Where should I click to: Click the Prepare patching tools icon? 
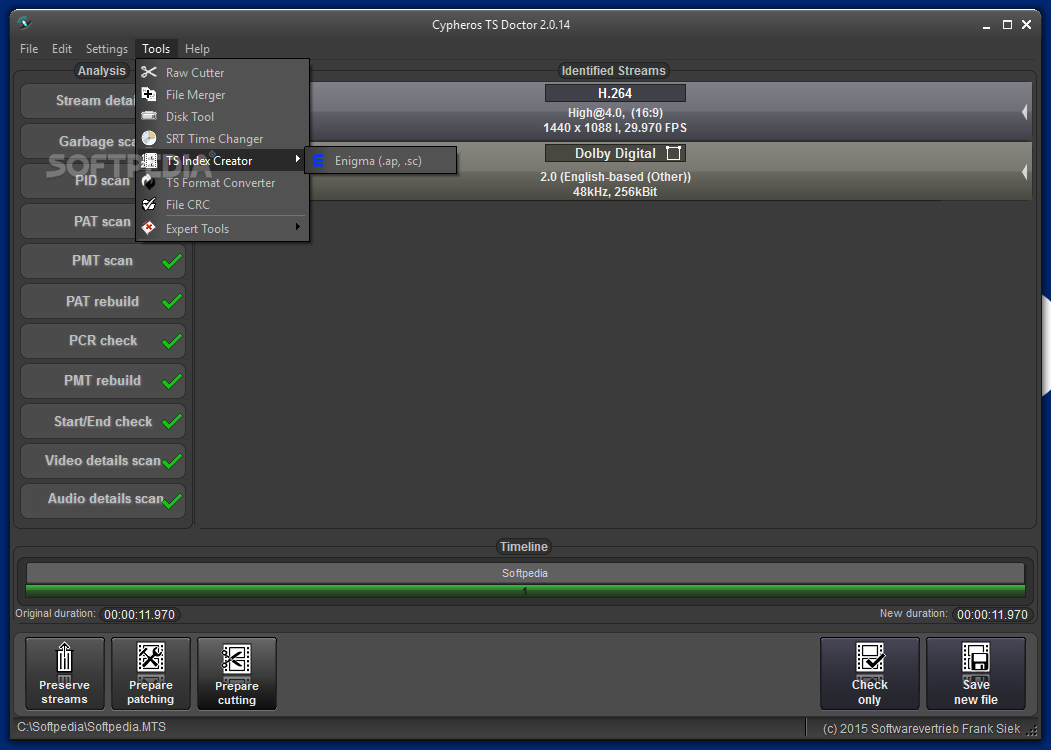(x=151, y=658)
